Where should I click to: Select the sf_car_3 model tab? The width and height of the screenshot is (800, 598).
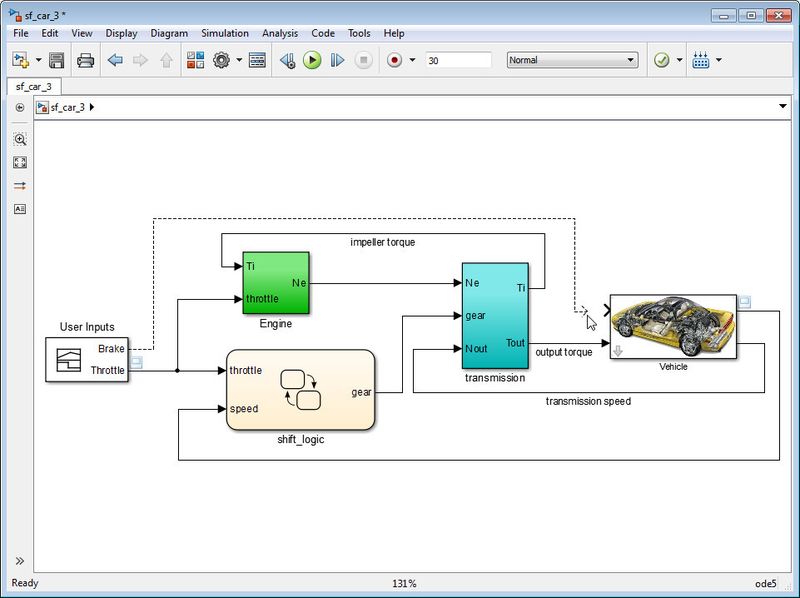pyautogui.click(x=36, y=87)
